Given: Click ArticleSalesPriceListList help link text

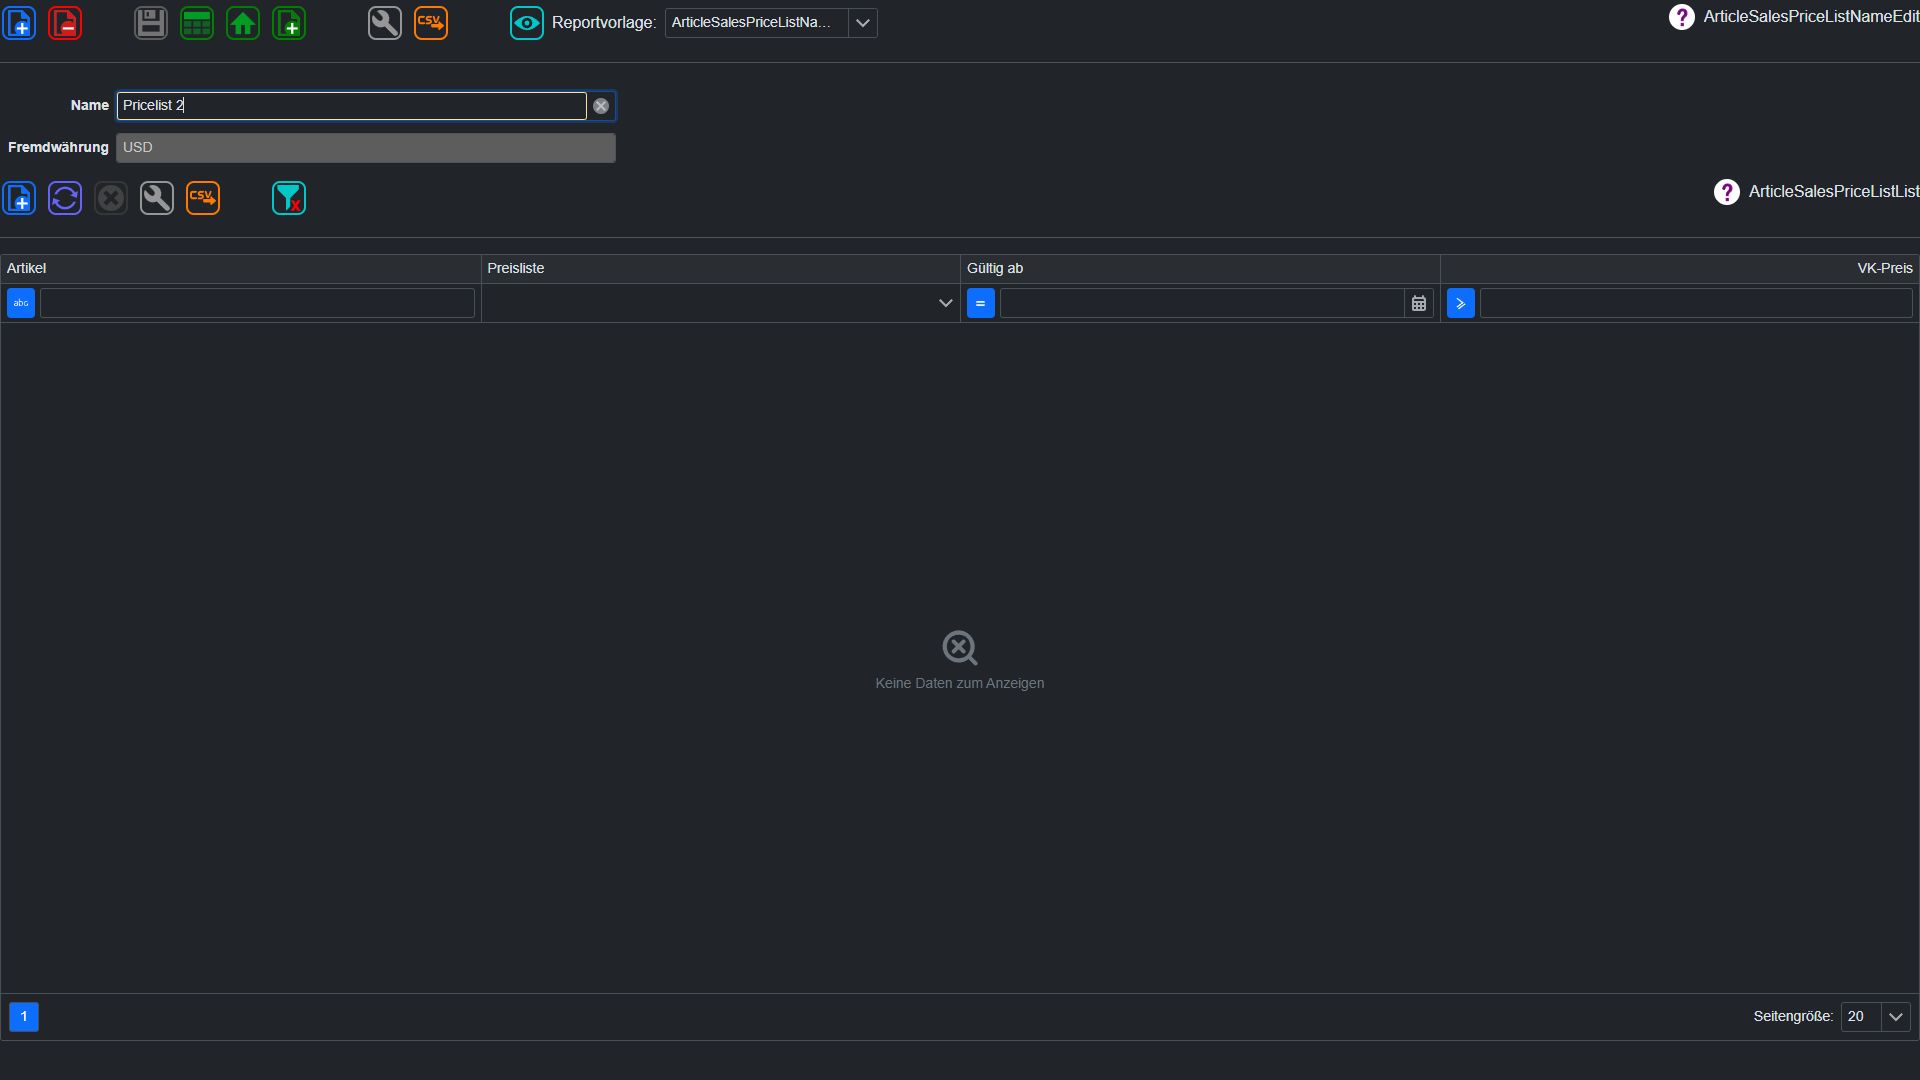Looking at the screenshot, I should (x=1834, y=192).
